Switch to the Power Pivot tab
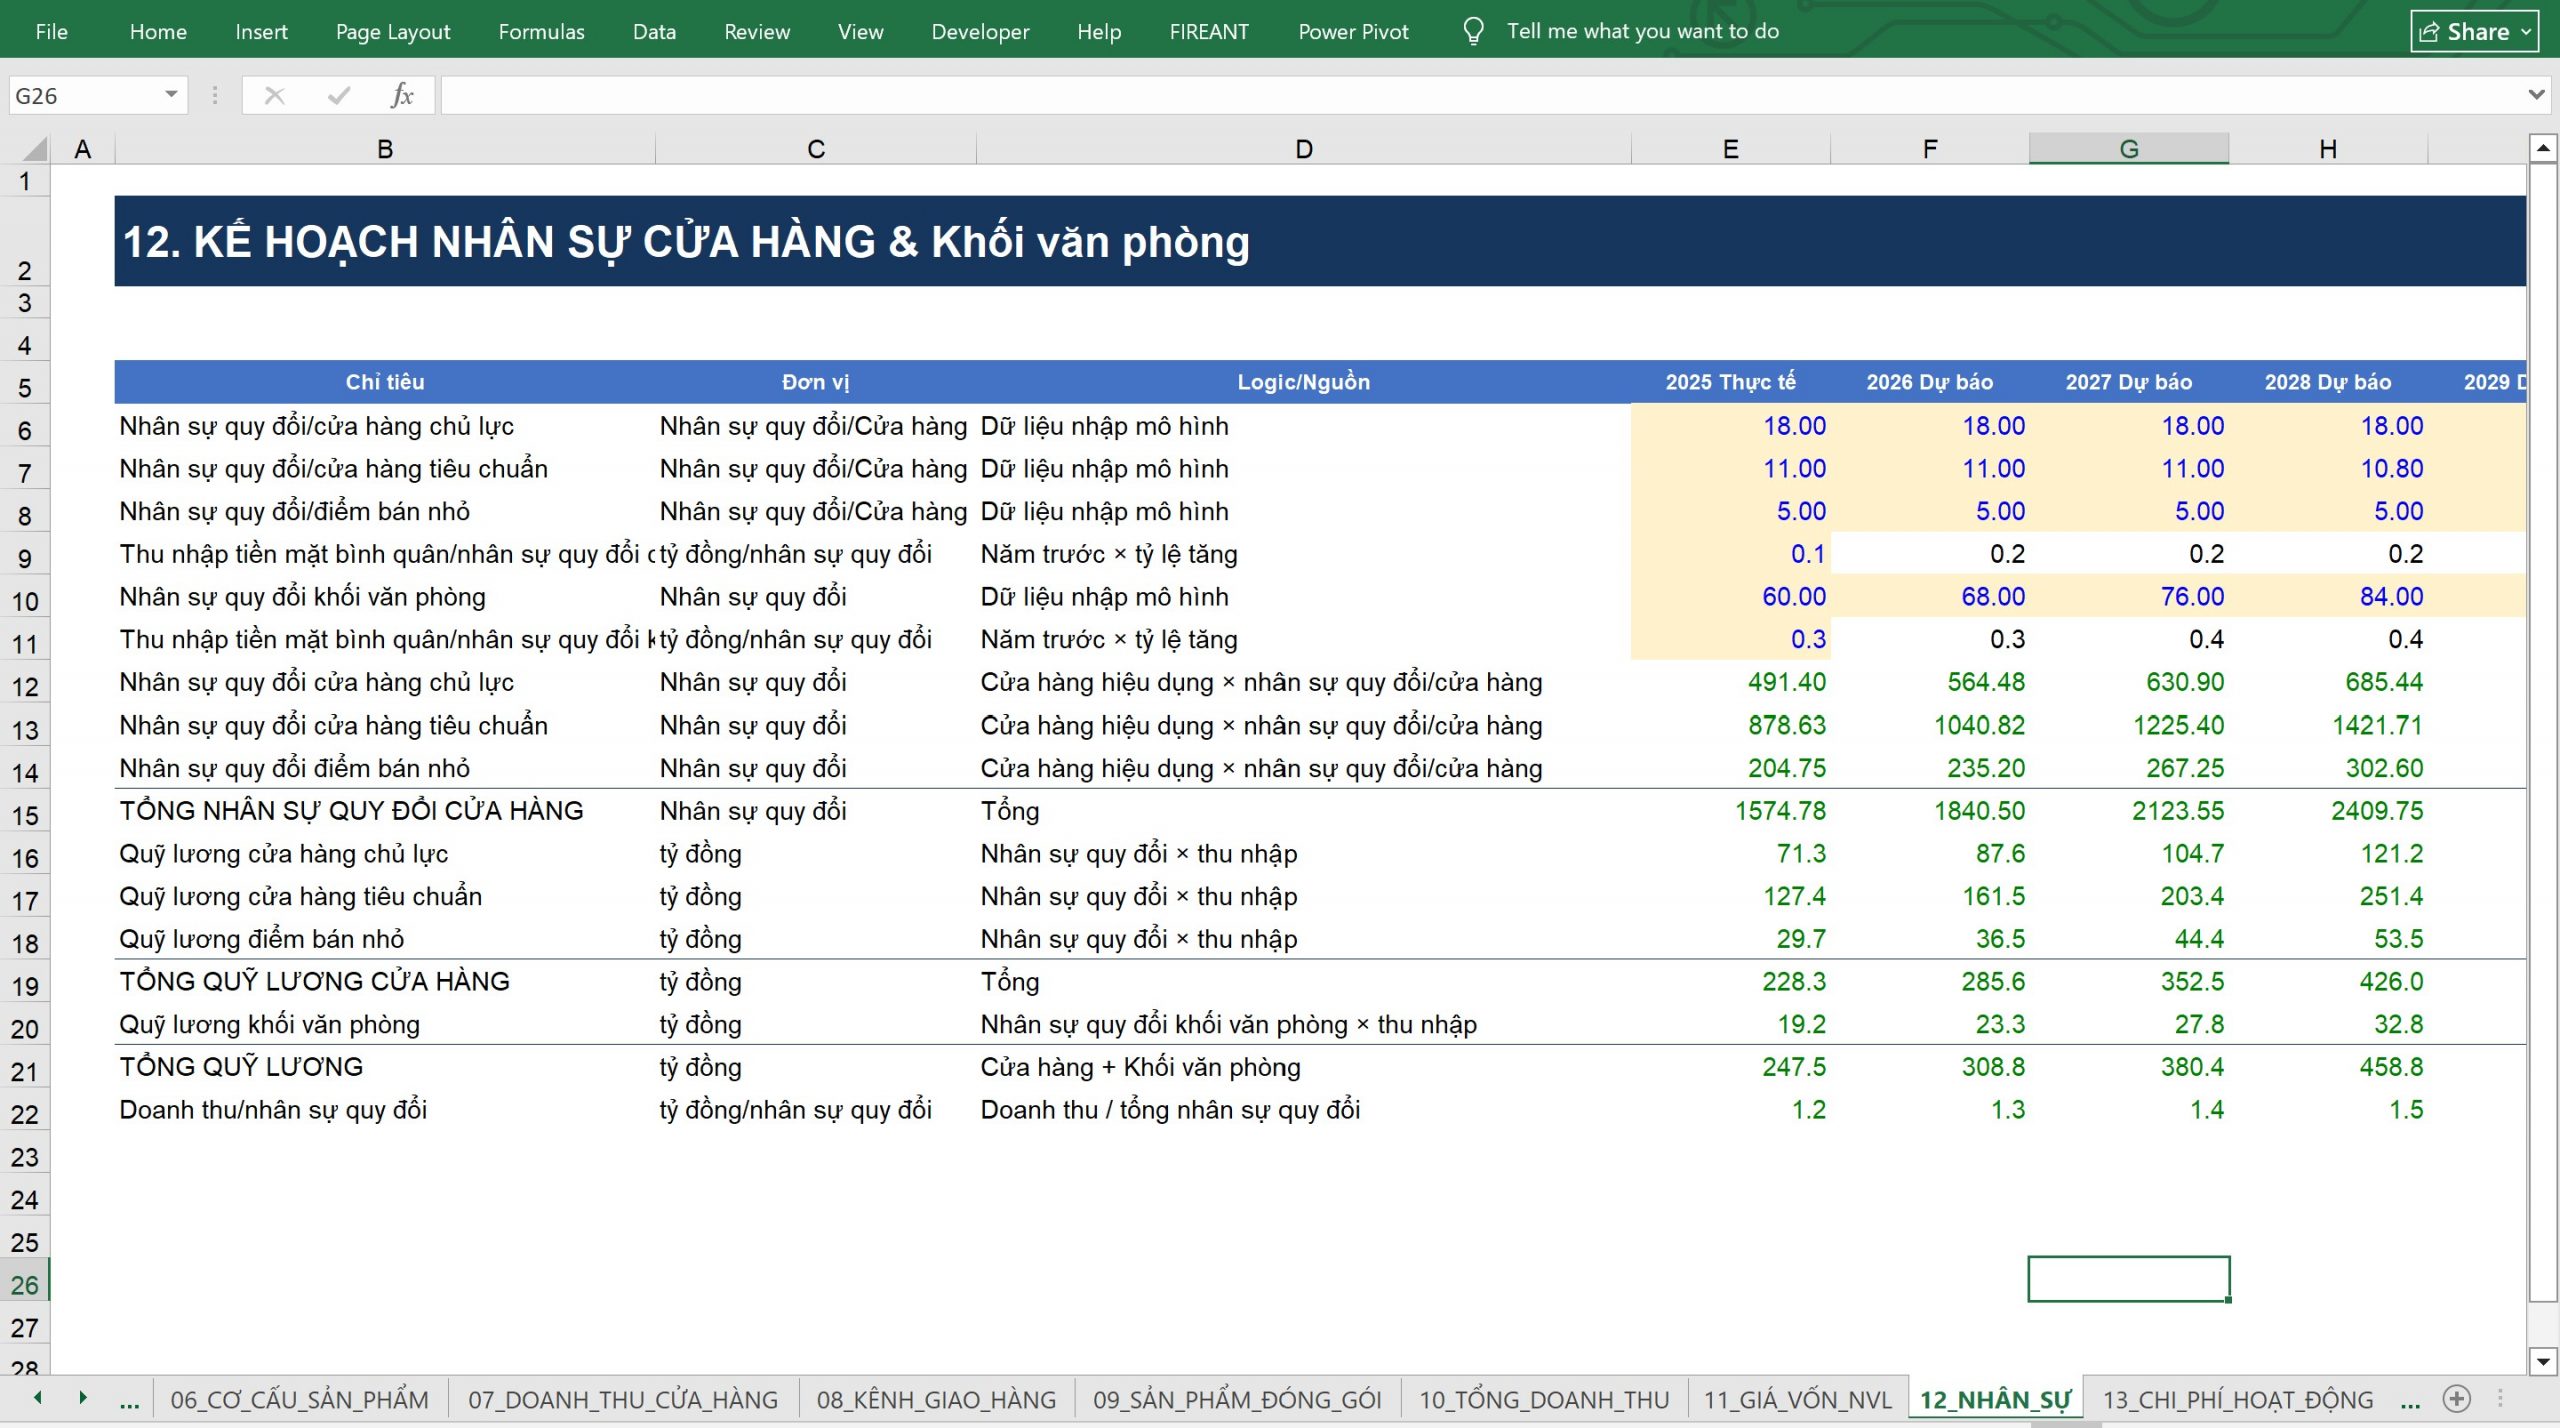This screenshot has height=1428, width=2560. coord(1353,31)
